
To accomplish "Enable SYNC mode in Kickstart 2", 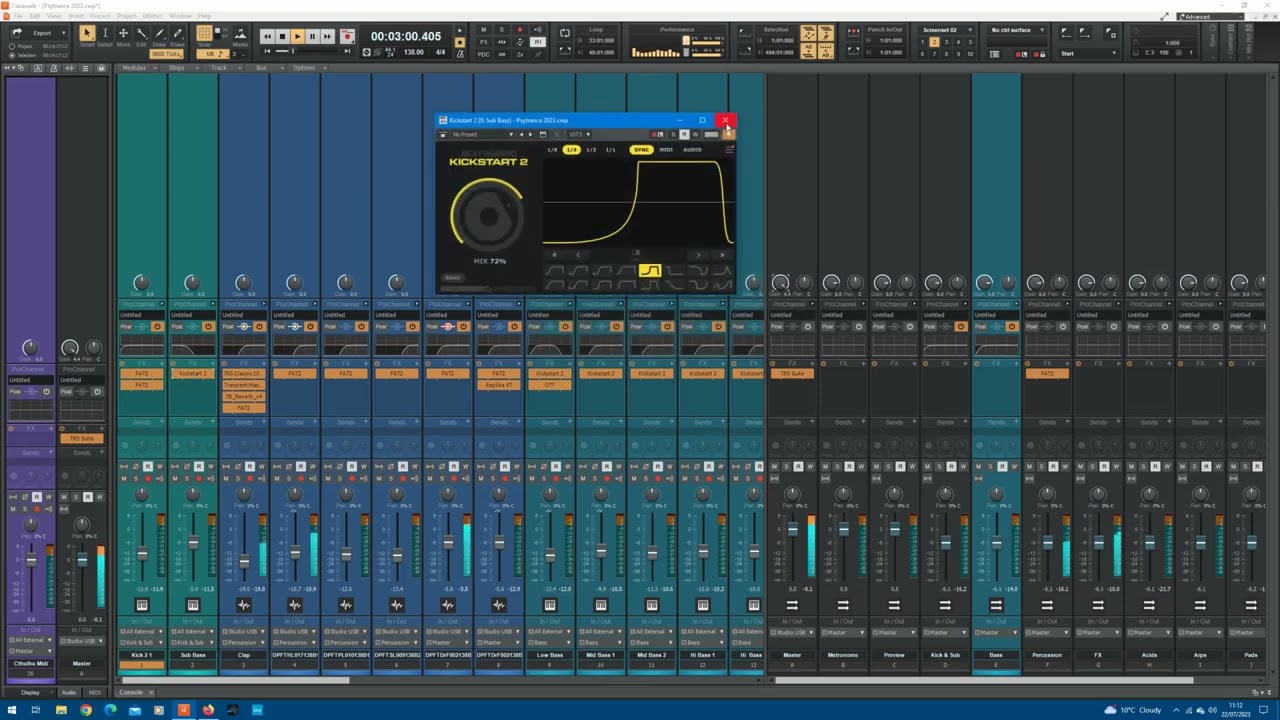I will point(641,150).
